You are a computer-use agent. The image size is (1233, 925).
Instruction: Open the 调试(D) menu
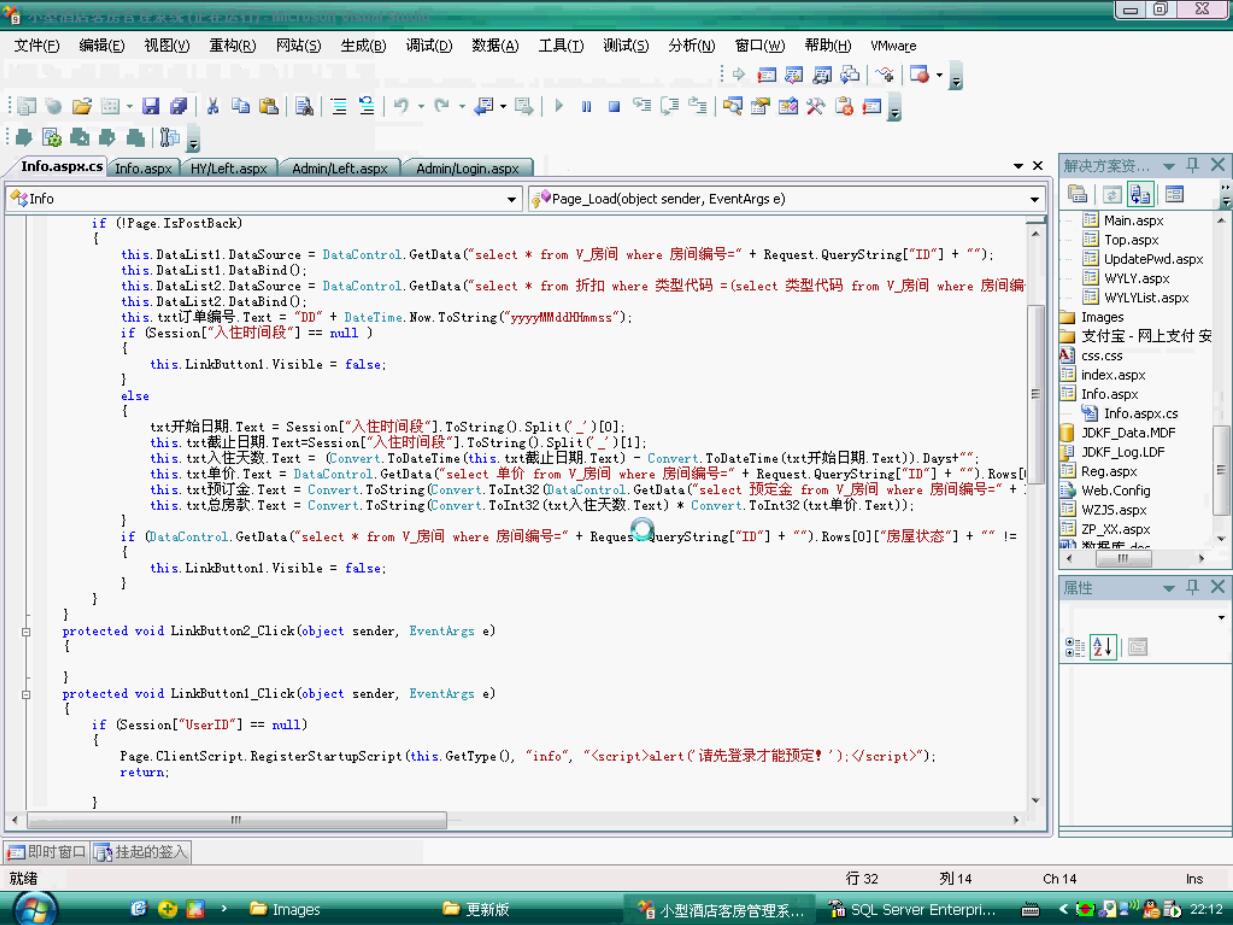point(429,46)
